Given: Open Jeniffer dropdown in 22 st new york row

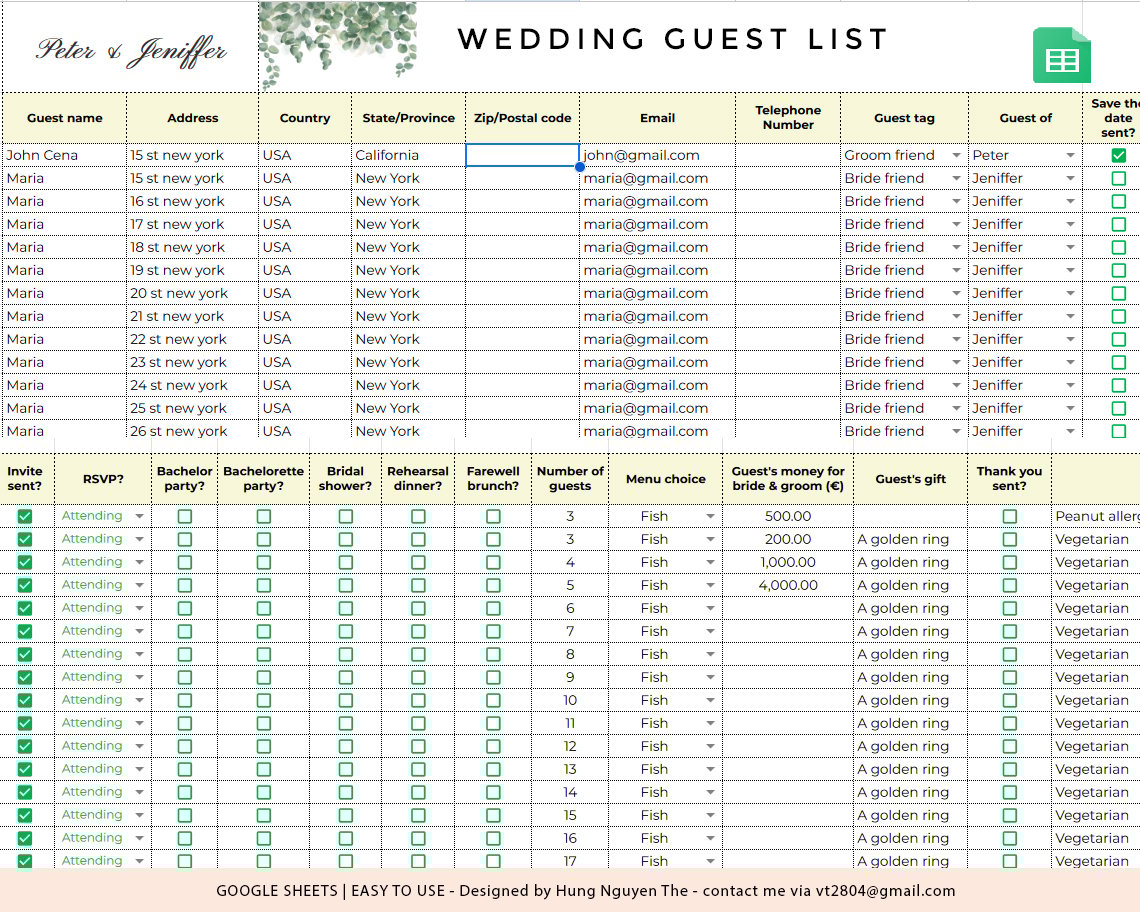Looking at the screenshot, I should click(1070, 339).
